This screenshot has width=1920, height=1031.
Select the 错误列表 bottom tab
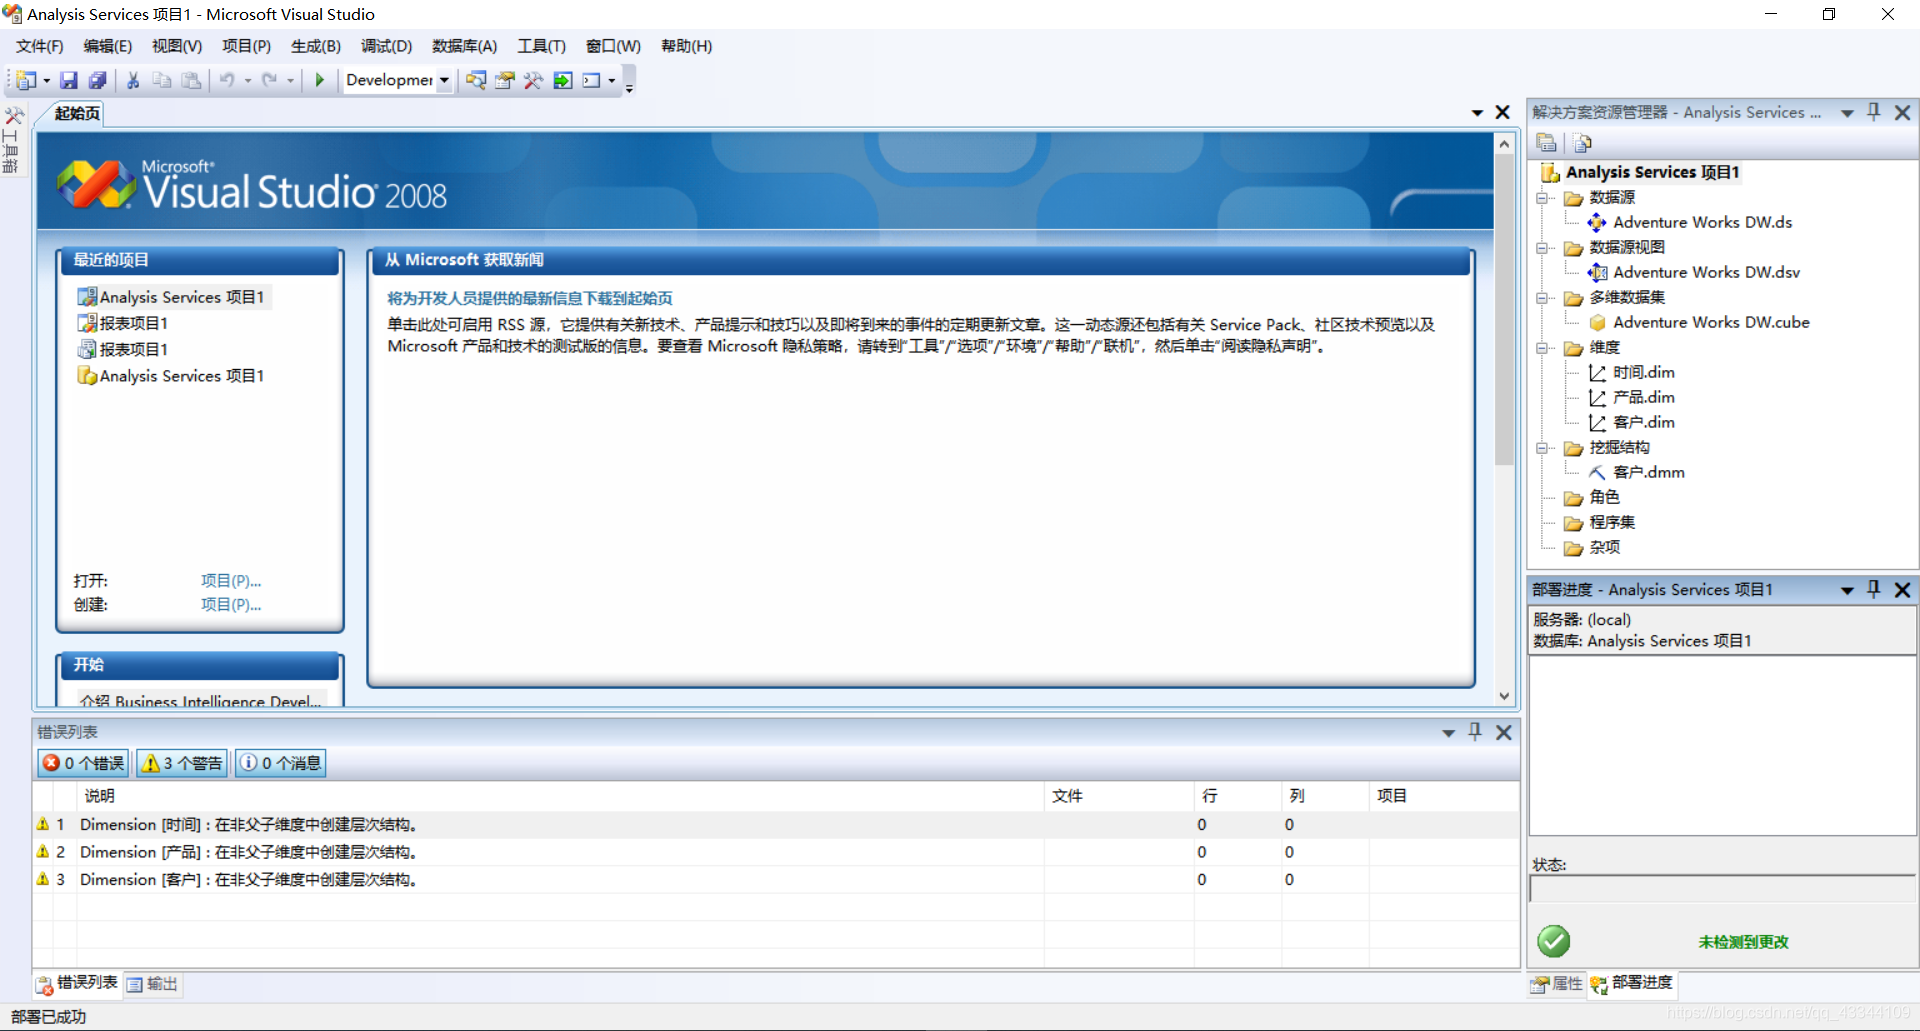(x=77, y=984)
